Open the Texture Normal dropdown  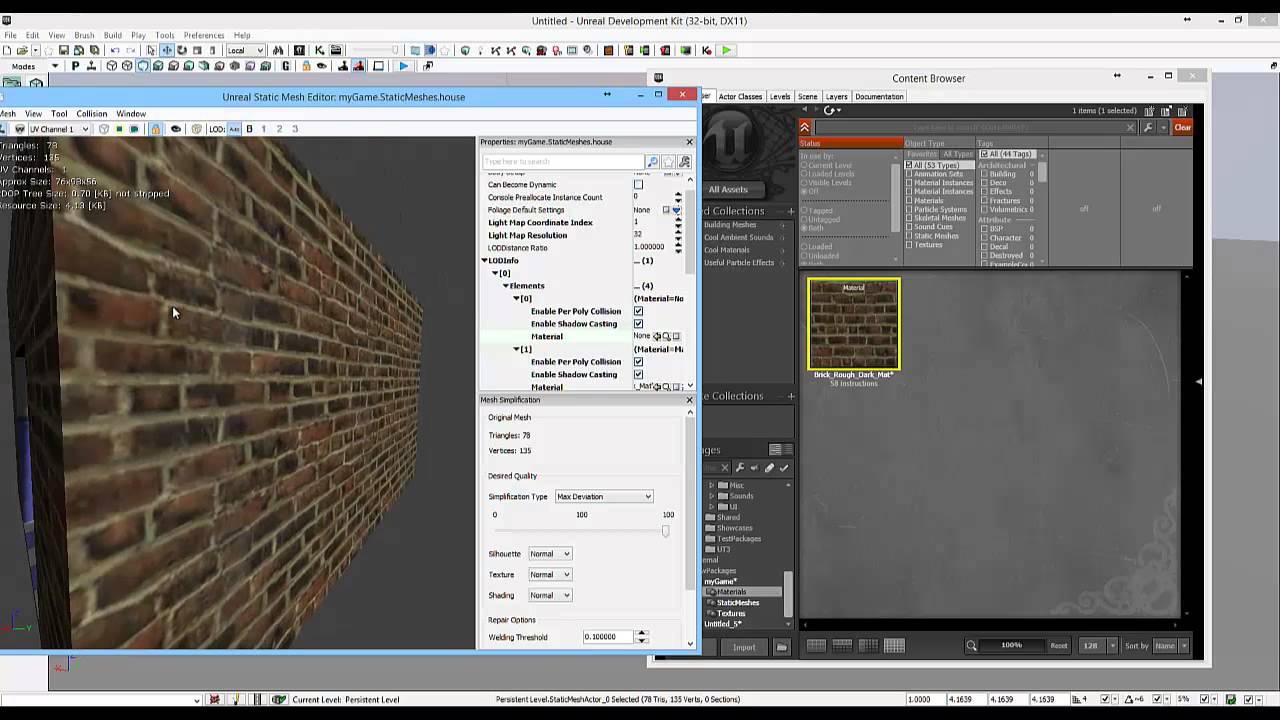(550, 575)
